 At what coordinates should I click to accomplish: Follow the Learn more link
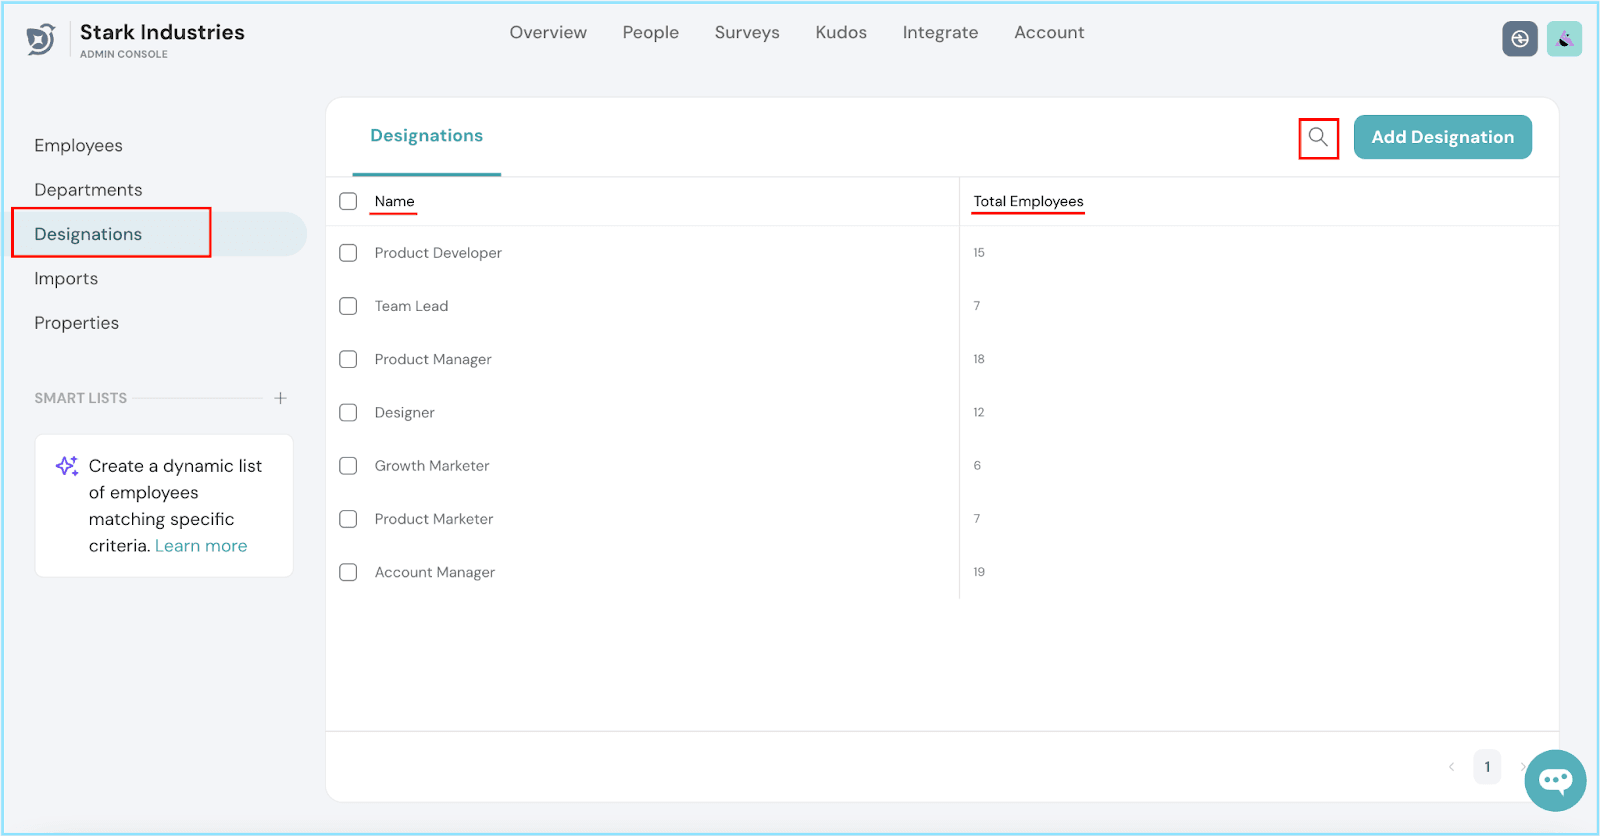pos(201,546)
